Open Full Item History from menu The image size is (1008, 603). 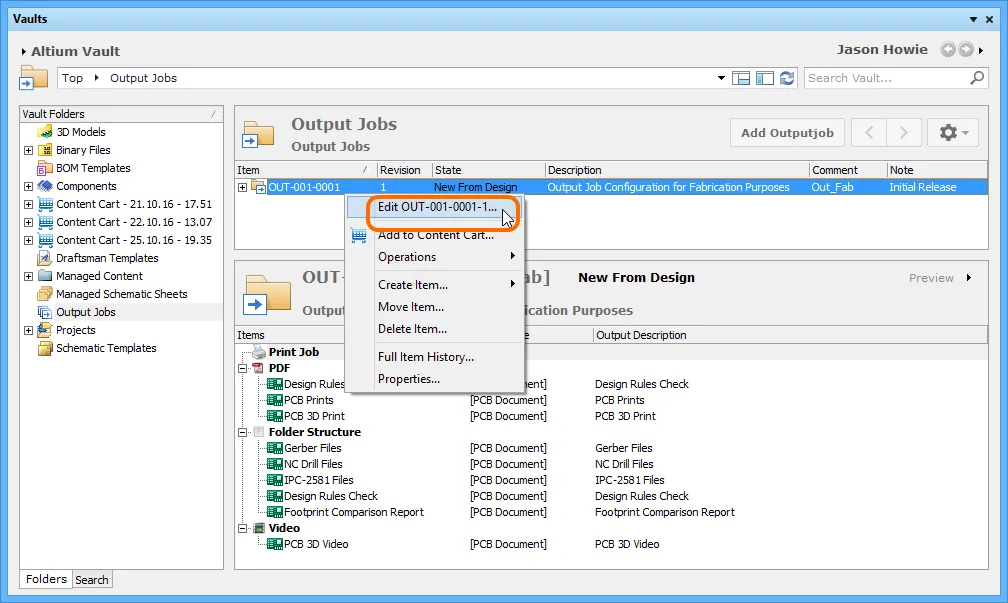coord(435,357)
